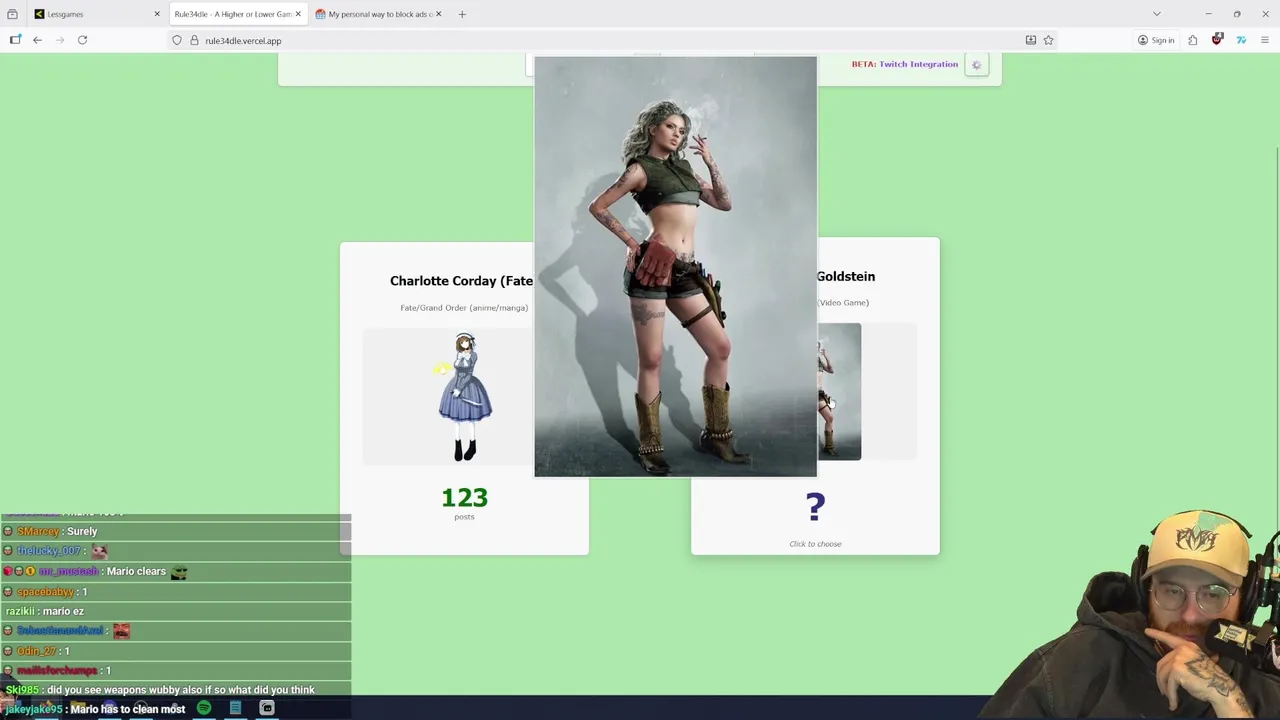This screenshot has width=1280, height=720.
Task: Open the blue notepad app in taskbar
Action: (x=236, y=708)
